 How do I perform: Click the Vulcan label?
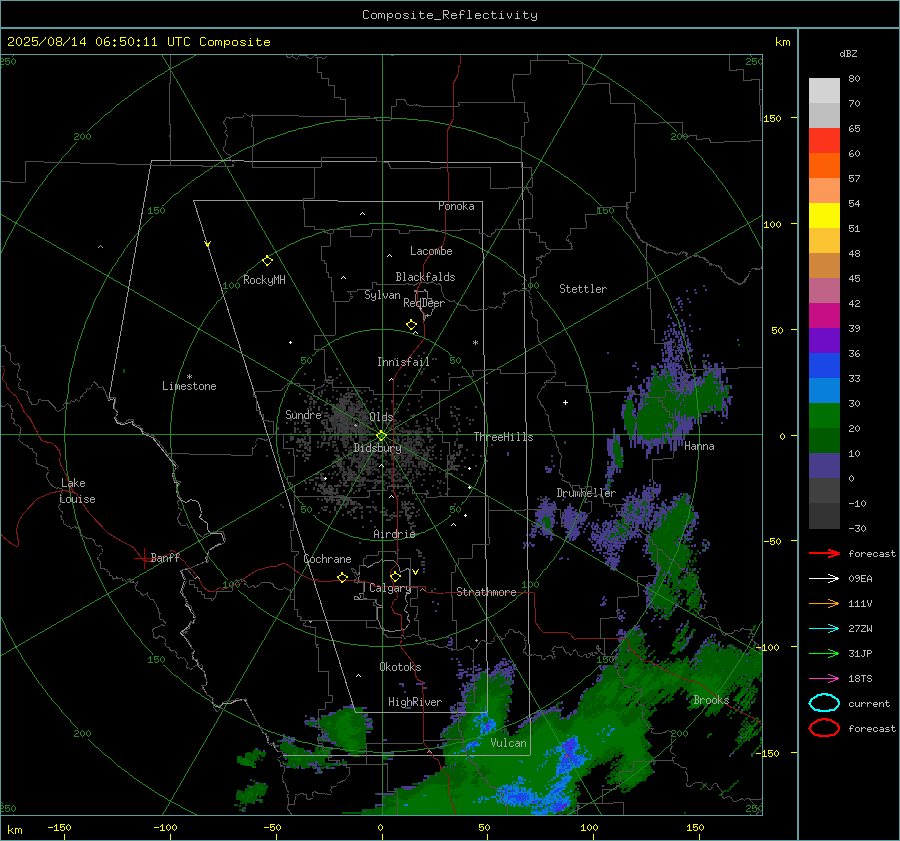(508, 743)
